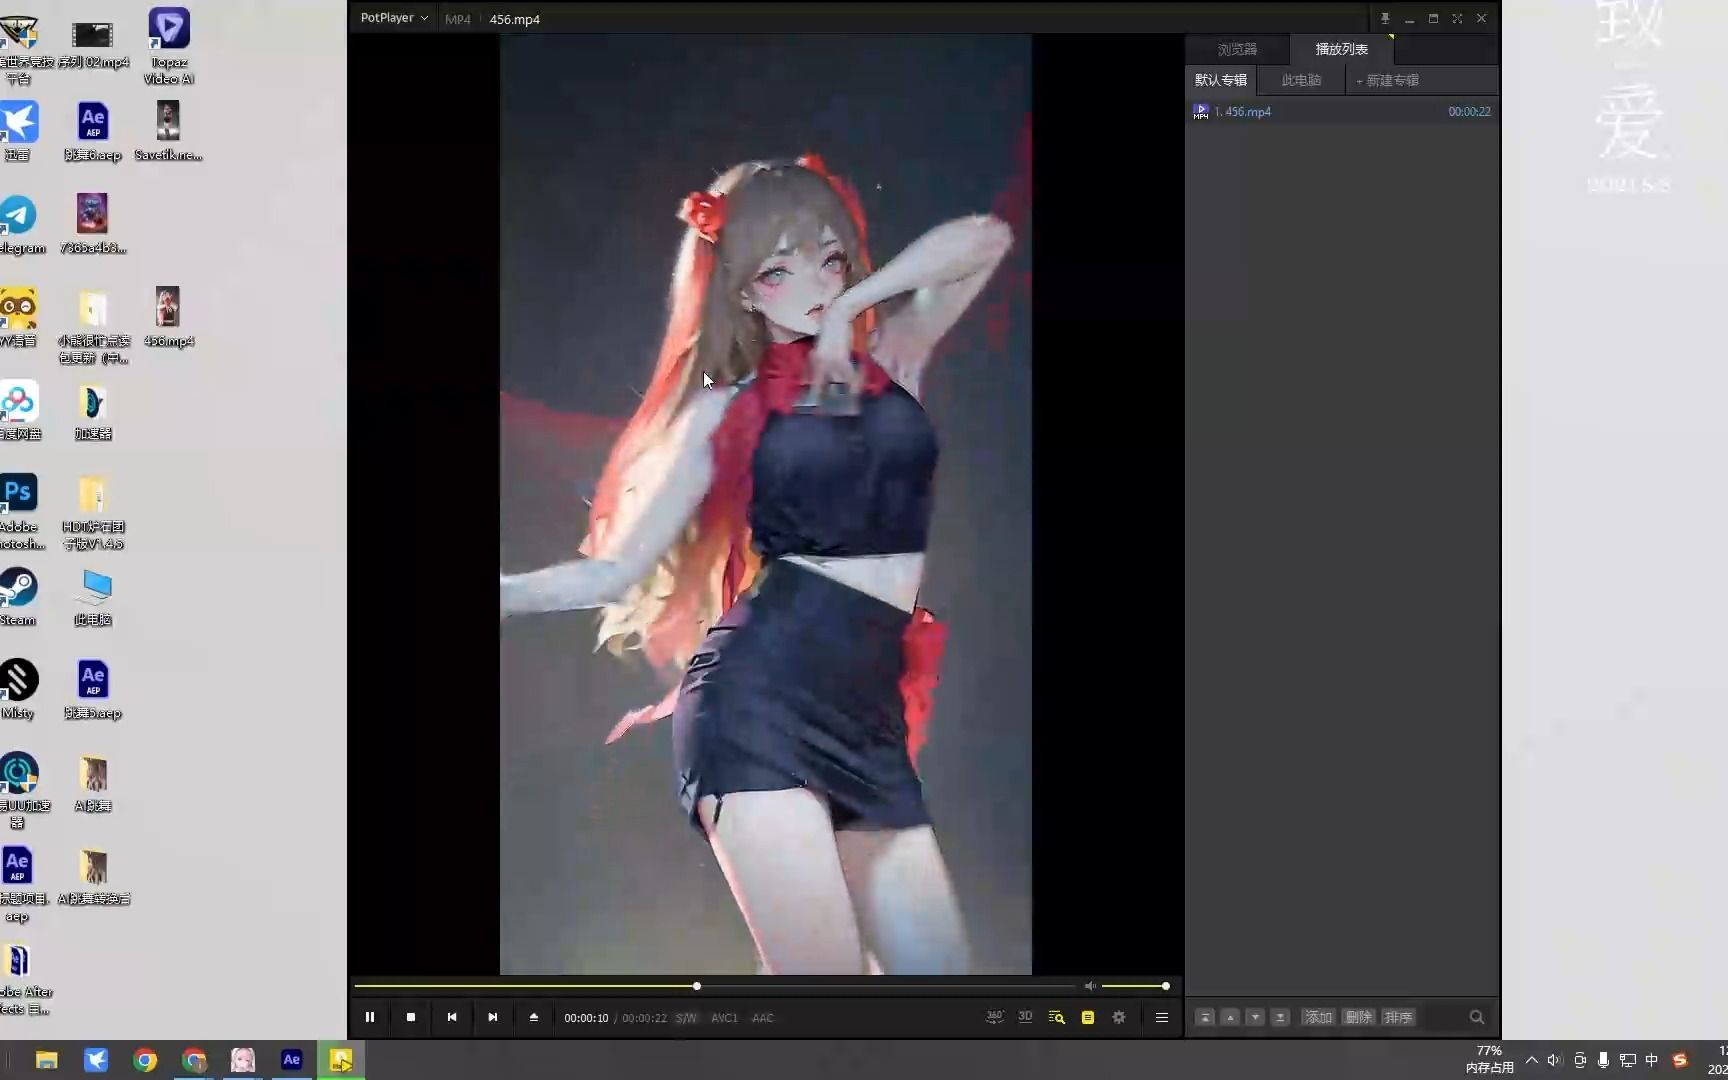Image resolution: width=1728 pixels, height=1080 pixels.
Task: Toggle the playlist panel icon
Action: 1088,1017
